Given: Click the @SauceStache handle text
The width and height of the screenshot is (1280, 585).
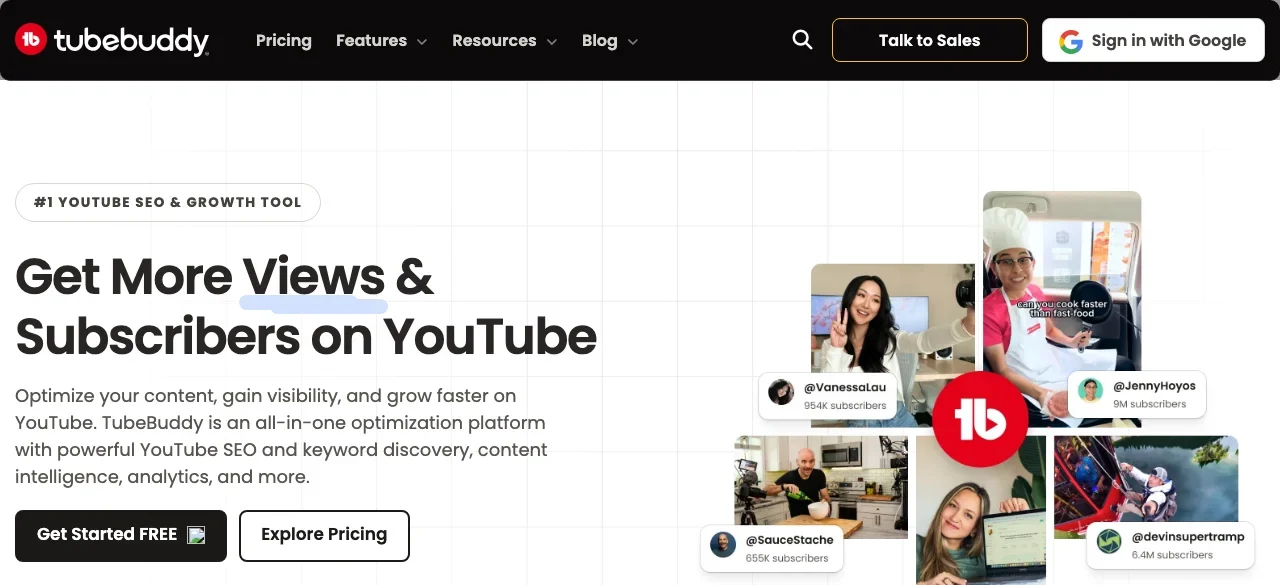Looking at the screenshot, I should tap(789, 540).
